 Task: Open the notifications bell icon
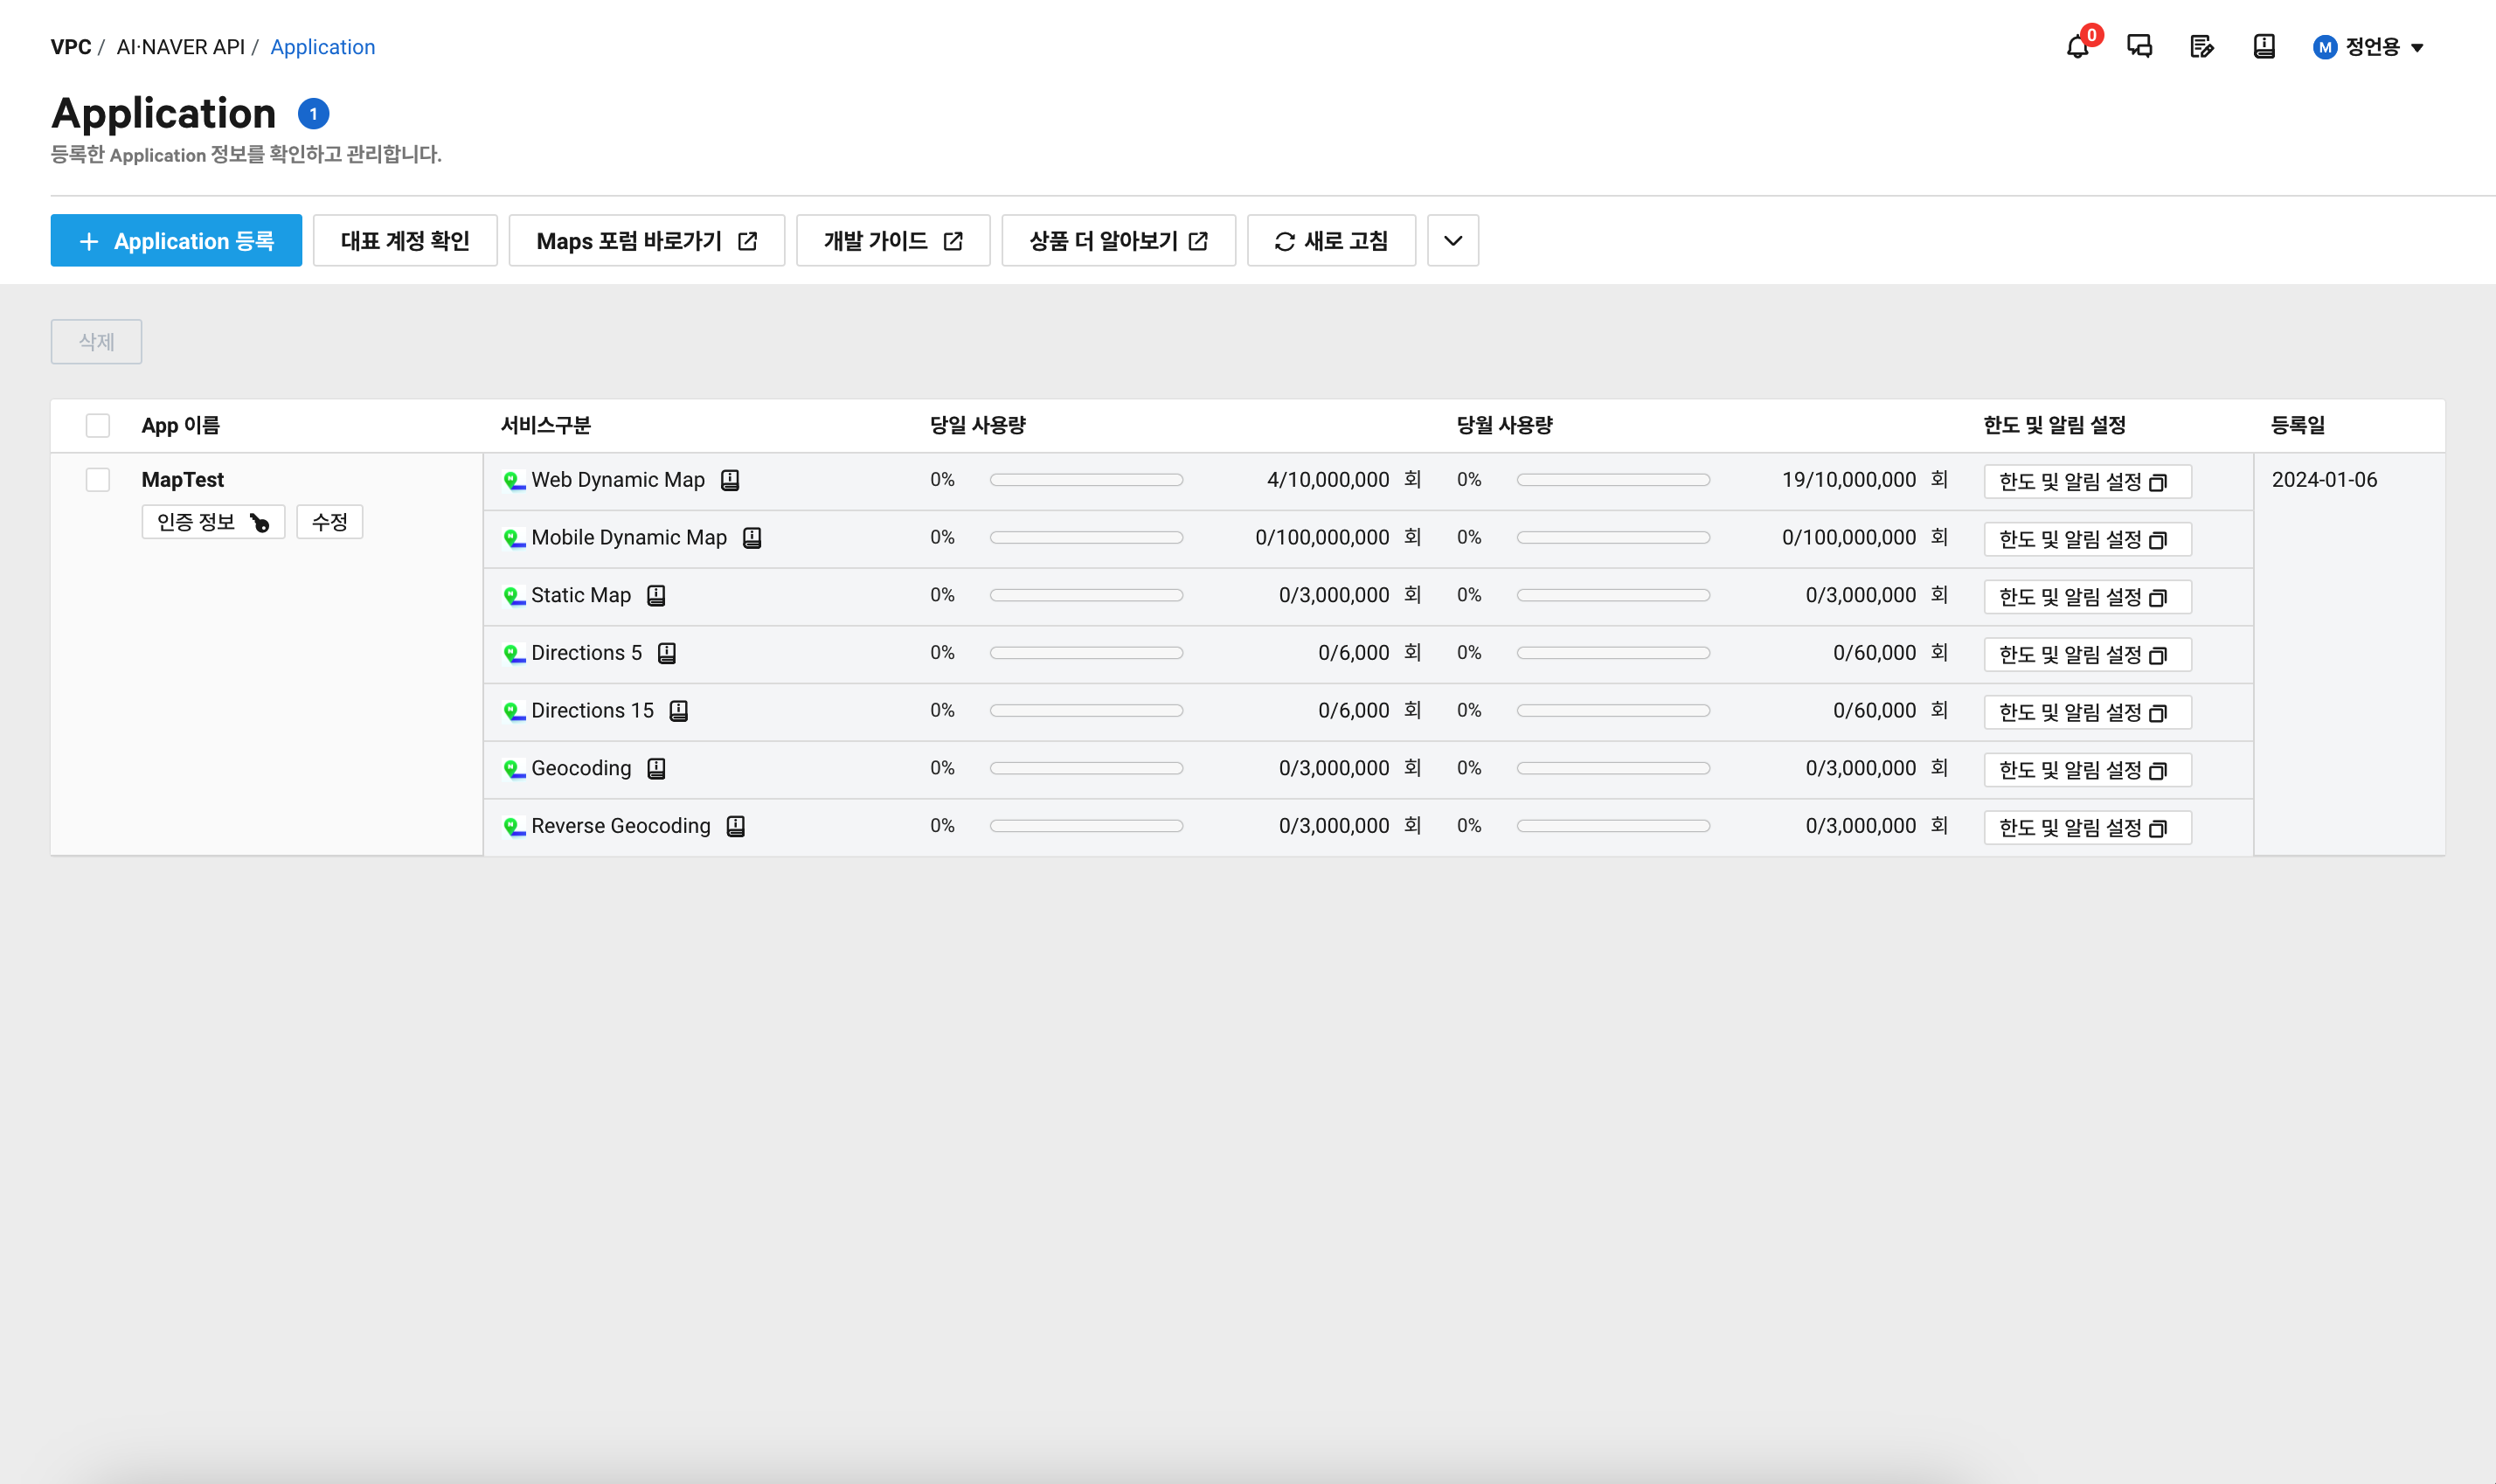2077,47
